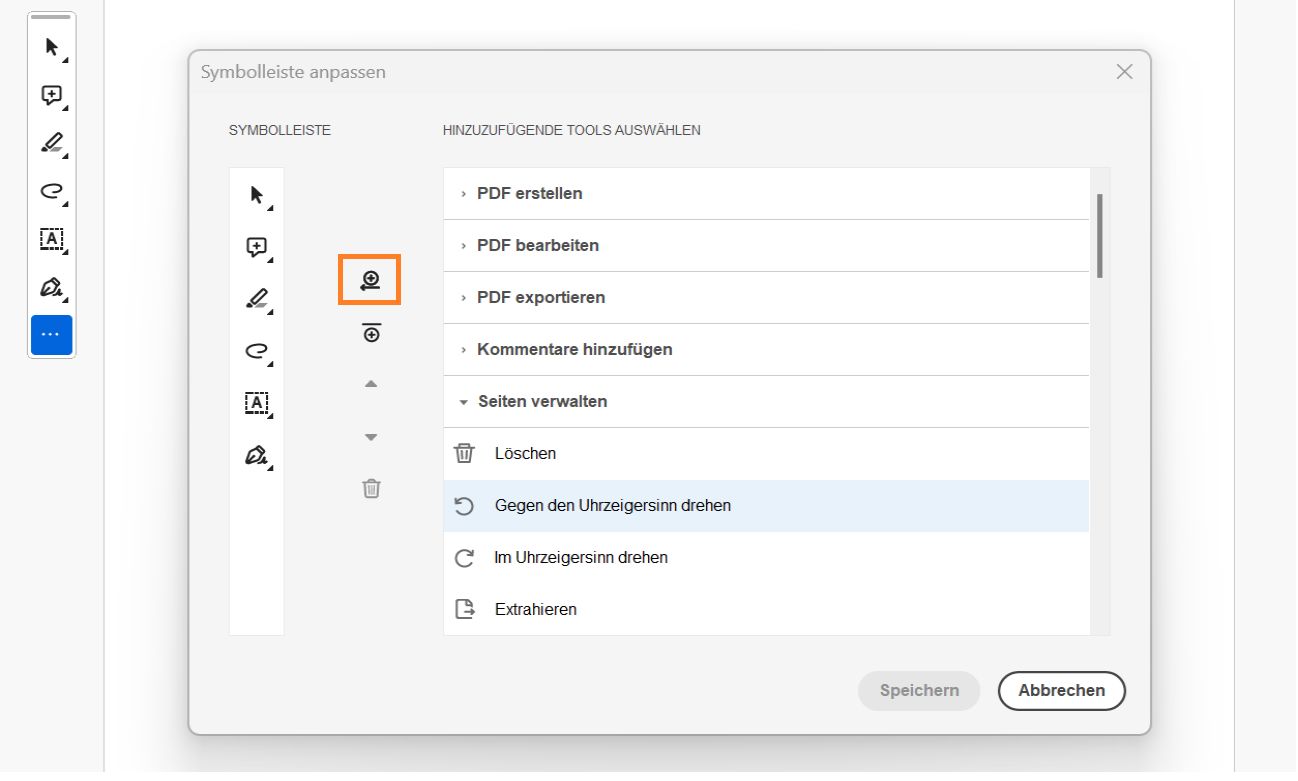Select the text box tool in dialog list

click(x=257, y=402)
